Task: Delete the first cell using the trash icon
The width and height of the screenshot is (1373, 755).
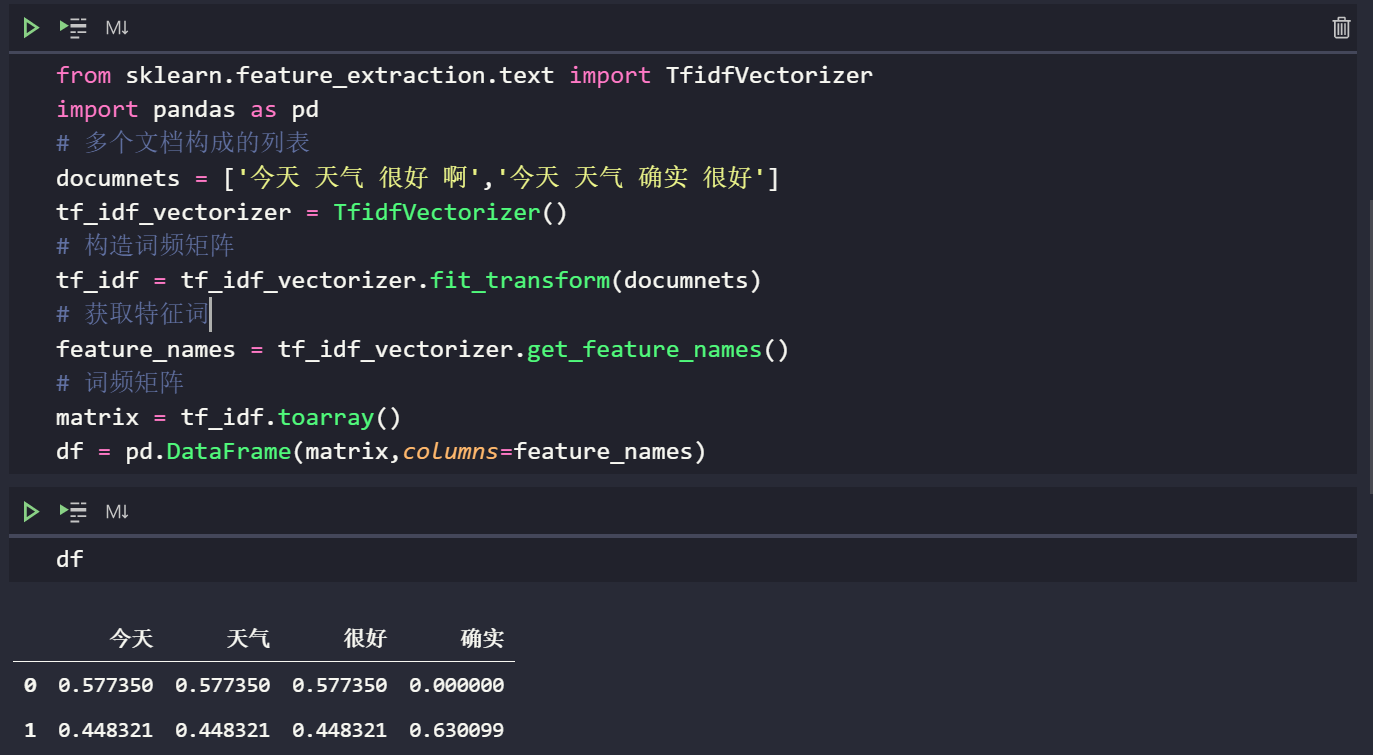Action: coord(1341,27)
